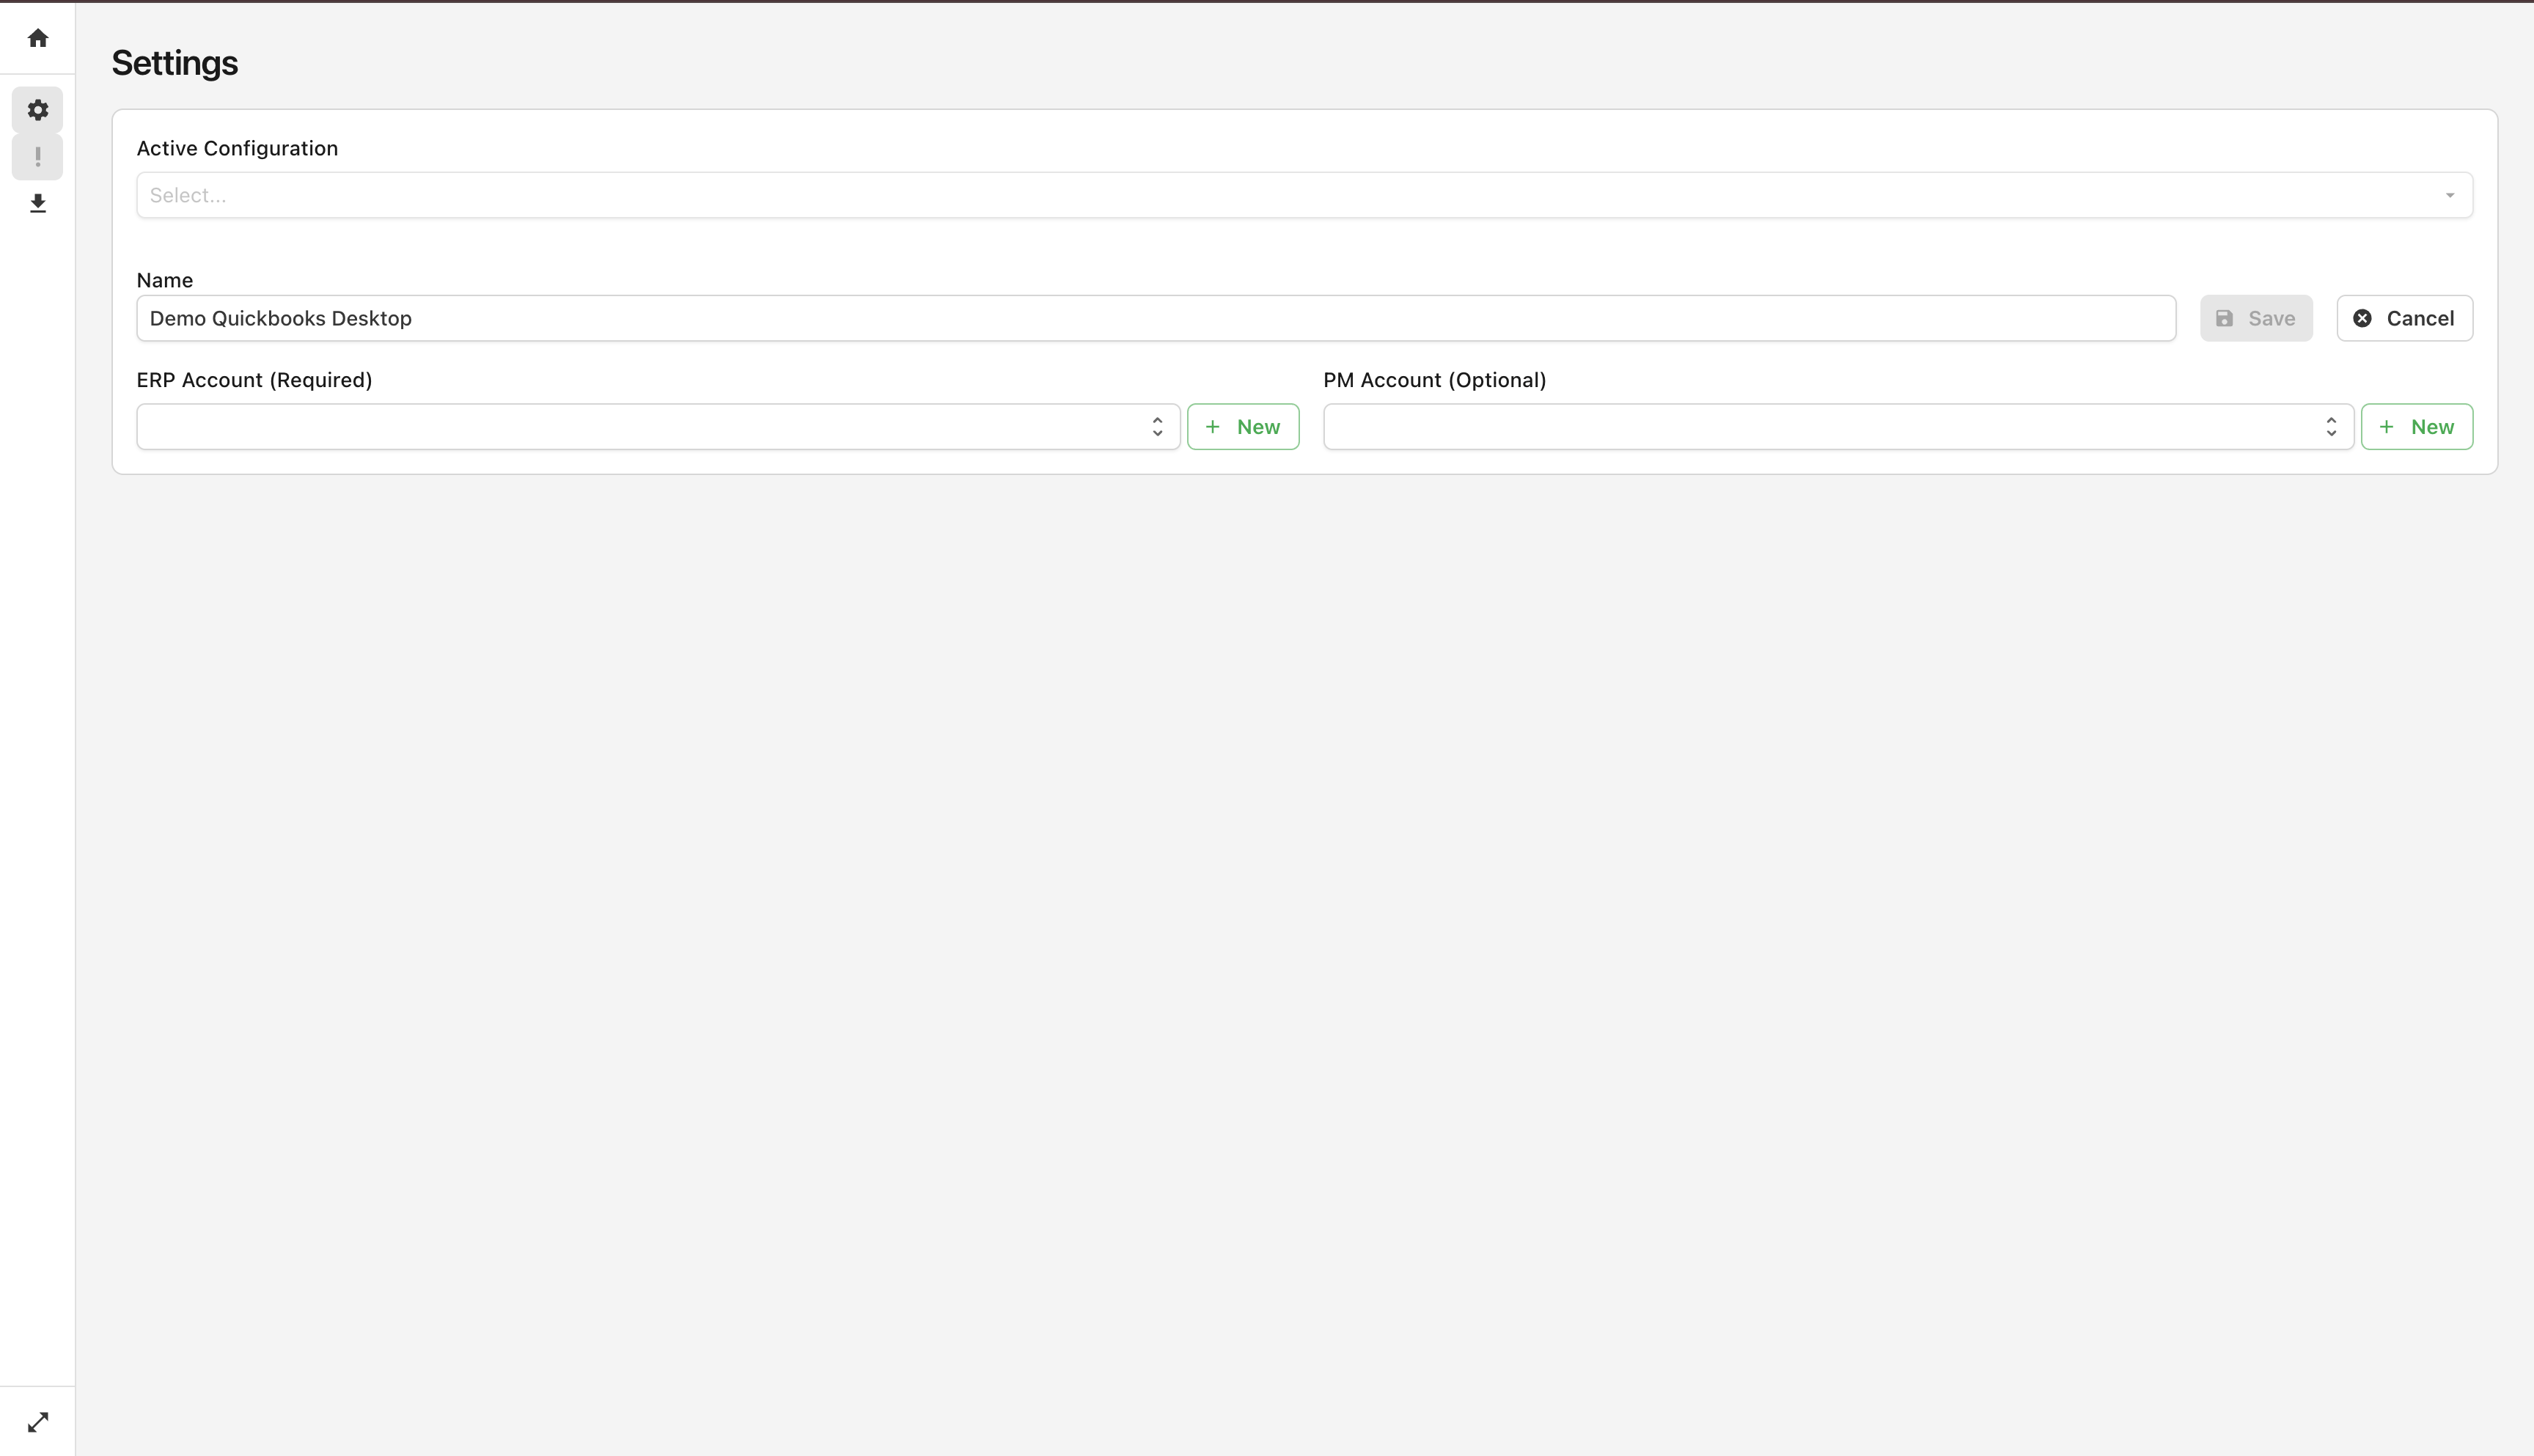
Task: Click the plus icon beside PM Account field
Action: (2386, 426)
